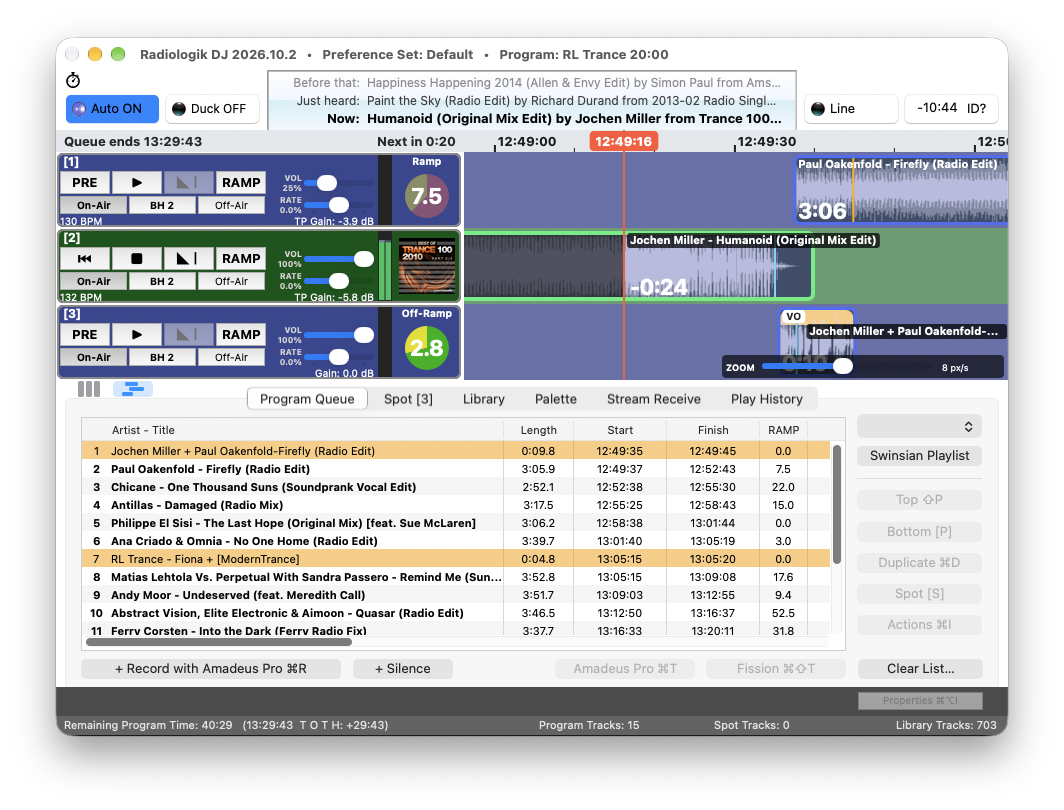Adjust deck 2 RATE slider
This screenshot has width=1064, height=810.
339,280
